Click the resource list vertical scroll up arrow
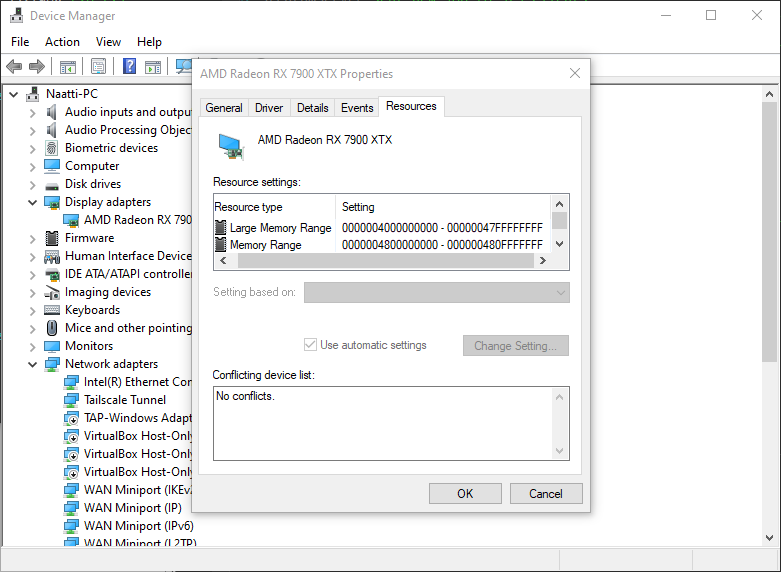 point(559,204)
